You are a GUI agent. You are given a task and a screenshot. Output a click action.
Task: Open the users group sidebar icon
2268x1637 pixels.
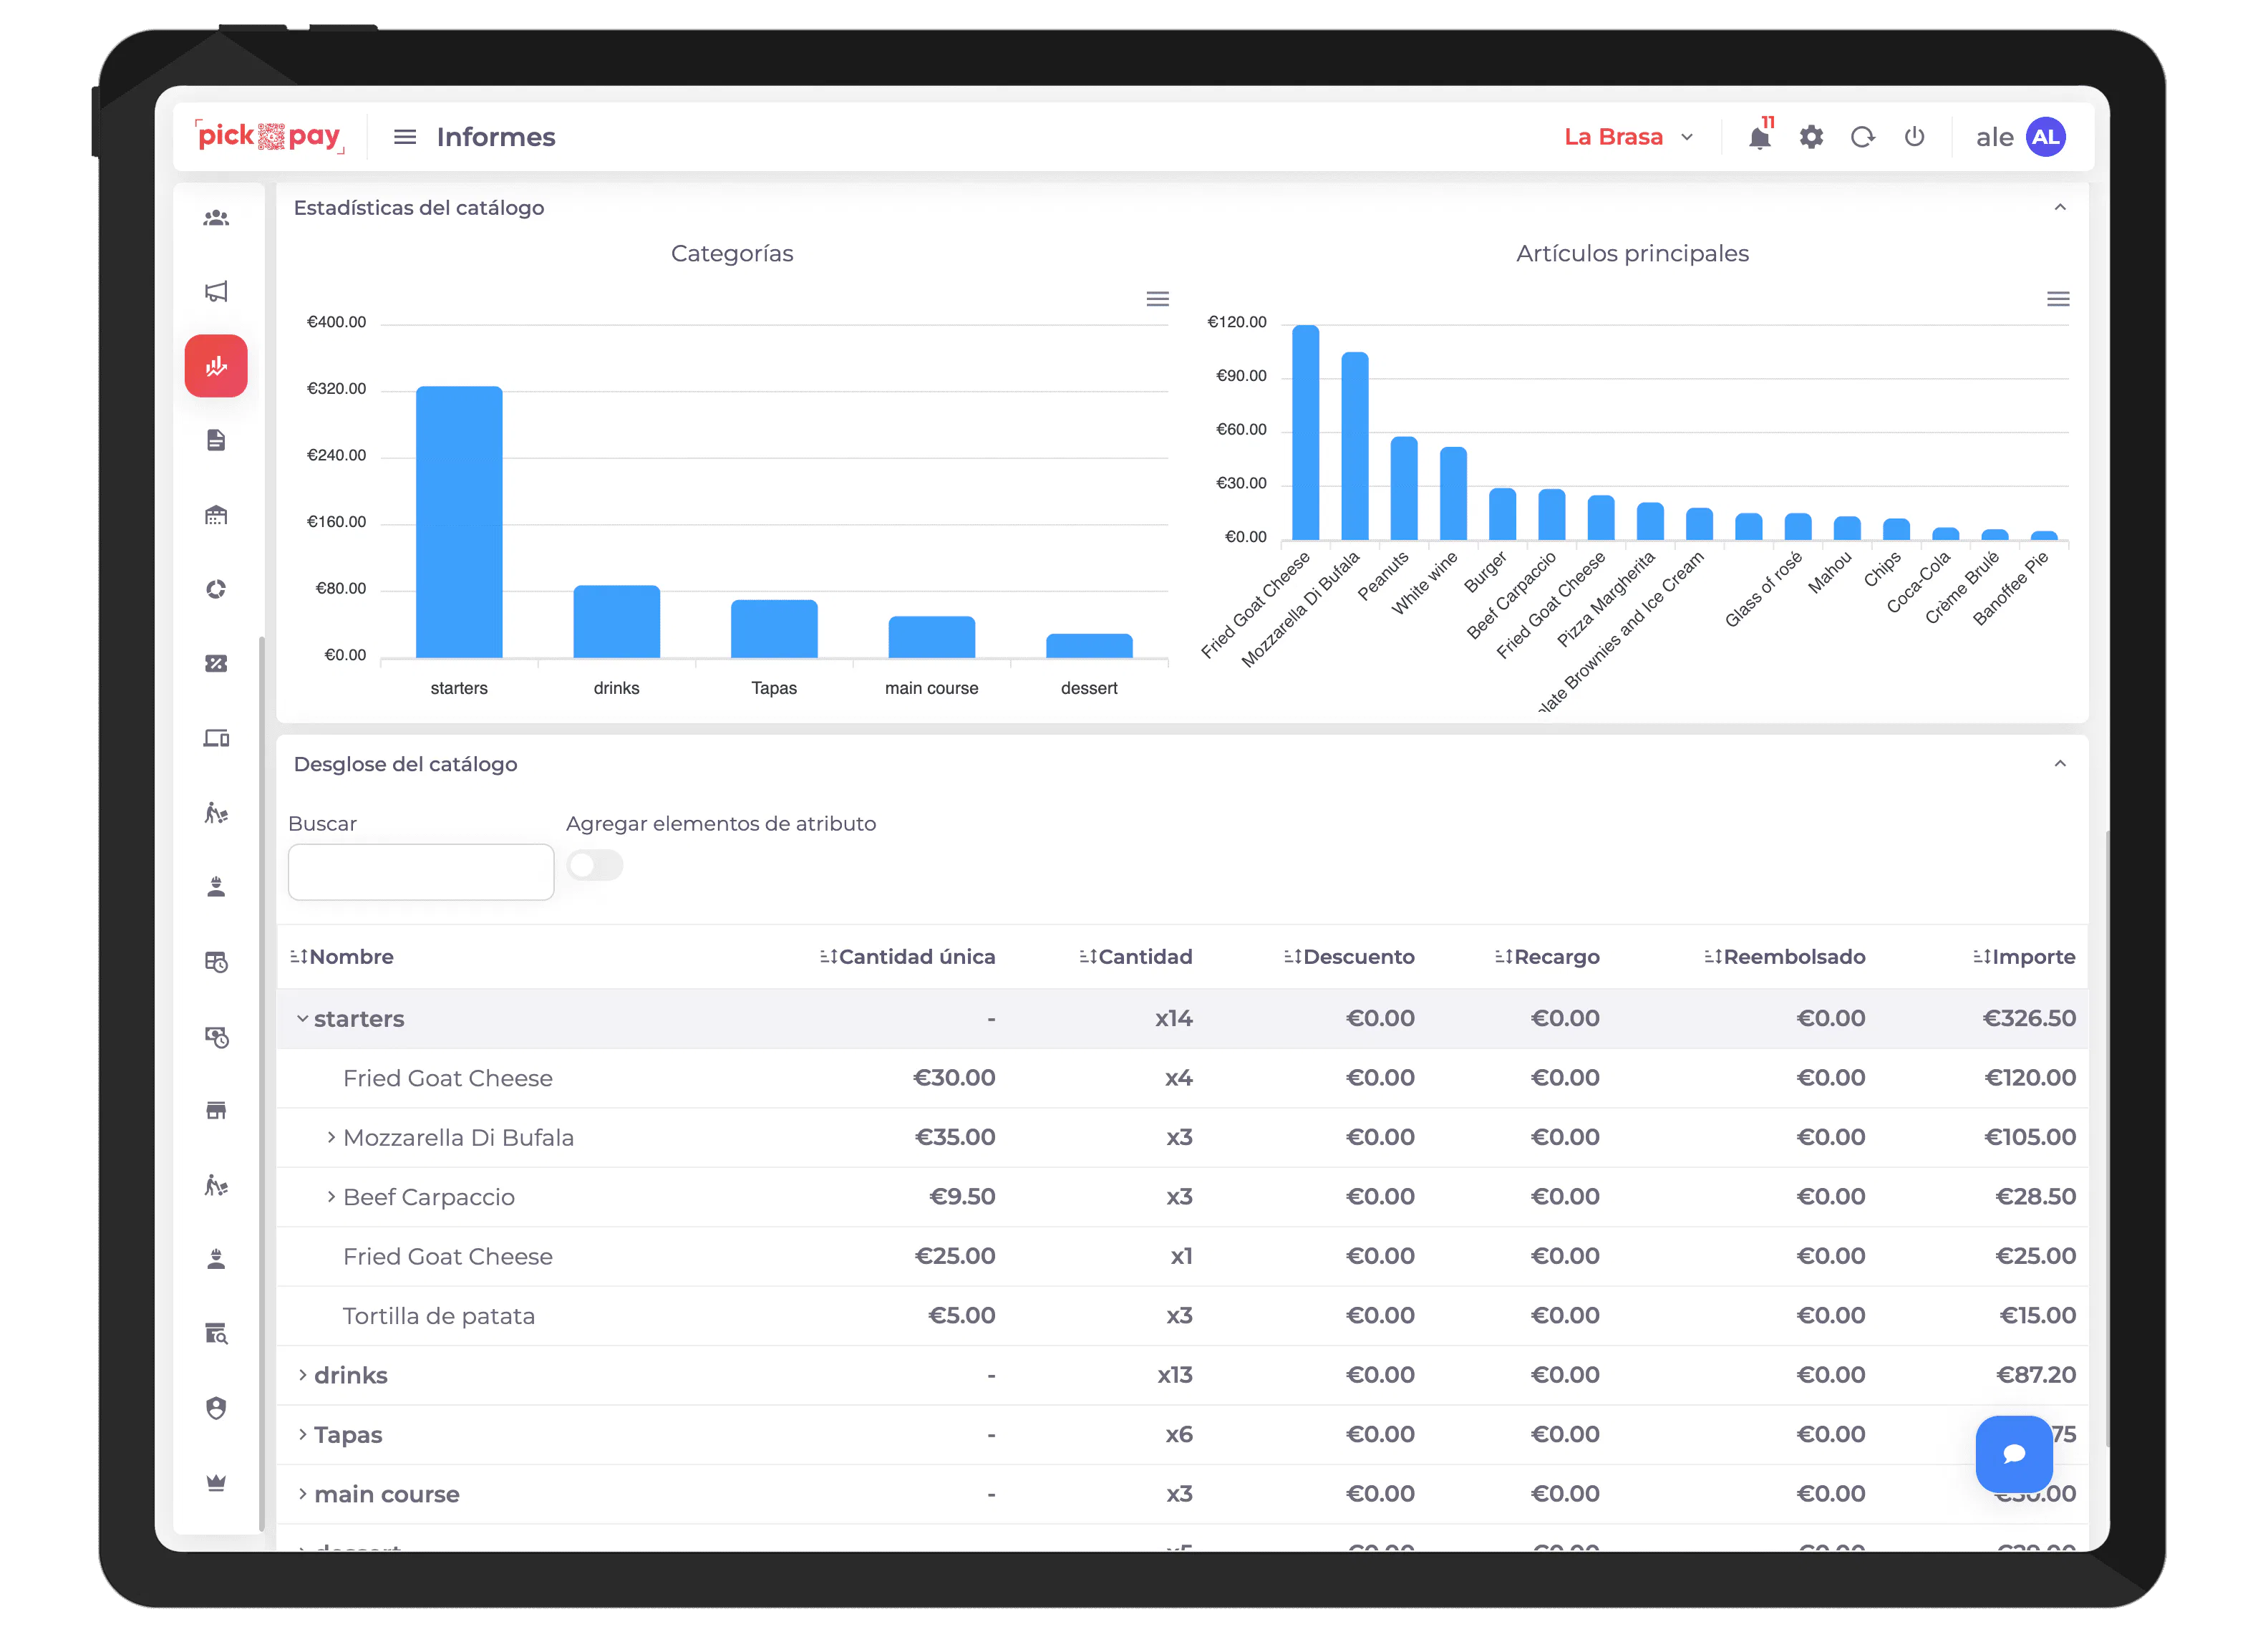[216, 218]
